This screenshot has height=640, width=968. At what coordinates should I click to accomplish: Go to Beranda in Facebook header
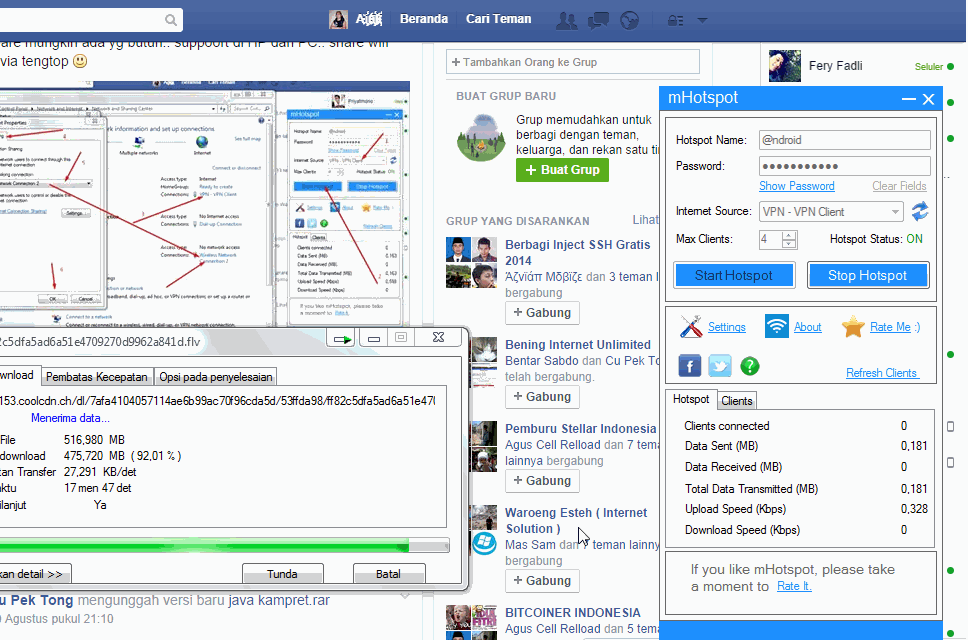424,19
